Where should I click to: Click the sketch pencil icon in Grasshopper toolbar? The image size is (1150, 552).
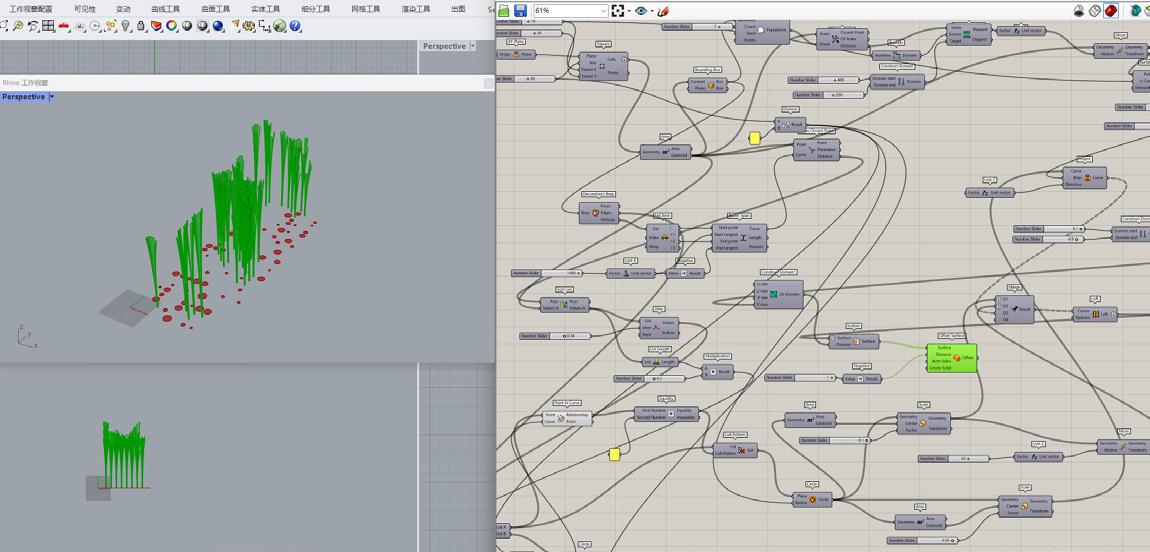tap(663, 11)
